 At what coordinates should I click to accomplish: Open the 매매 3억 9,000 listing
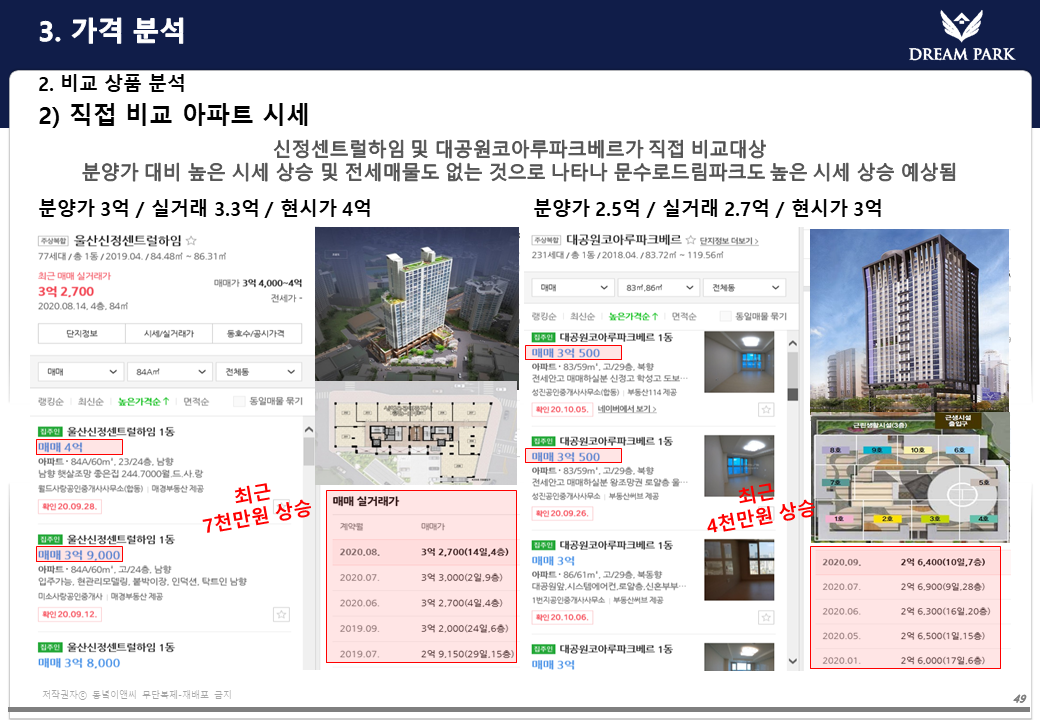click(79, 555)
